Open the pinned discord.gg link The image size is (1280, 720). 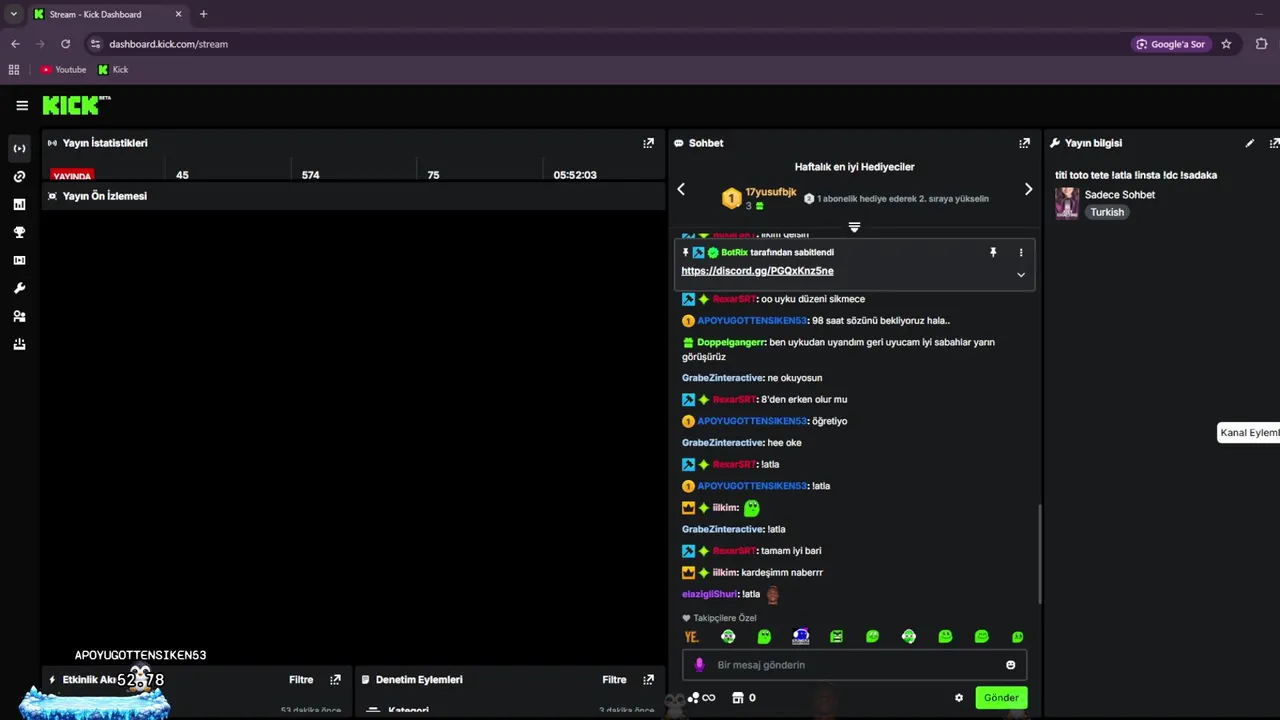[757, 271]
